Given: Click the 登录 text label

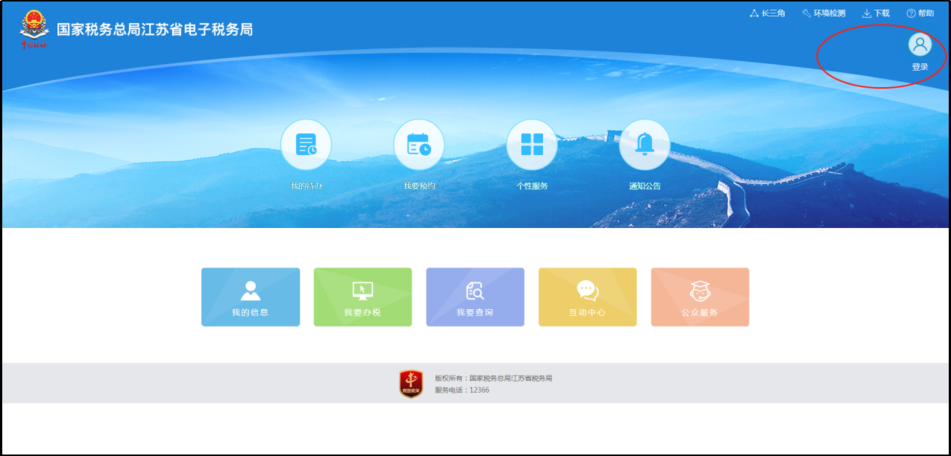Looking at the screenshot, I should (919, 67).
